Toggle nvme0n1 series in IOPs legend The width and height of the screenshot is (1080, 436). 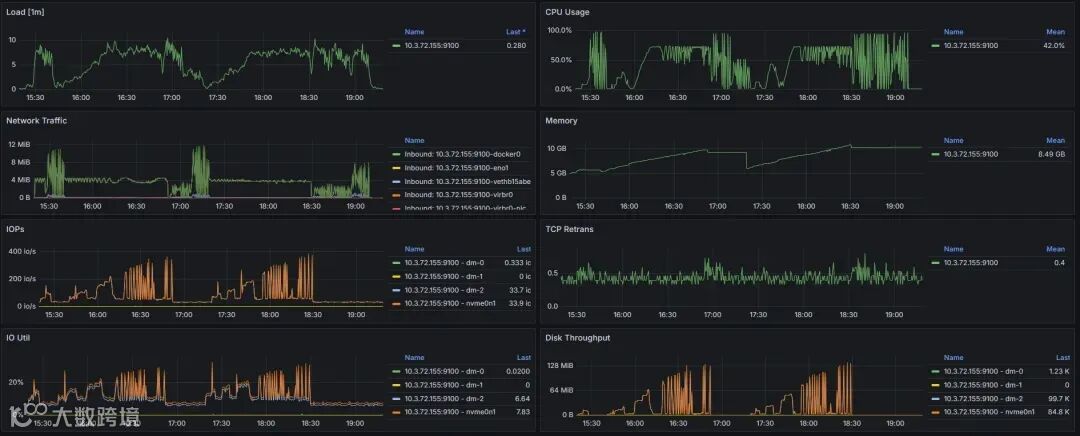[x=449, y=303]
